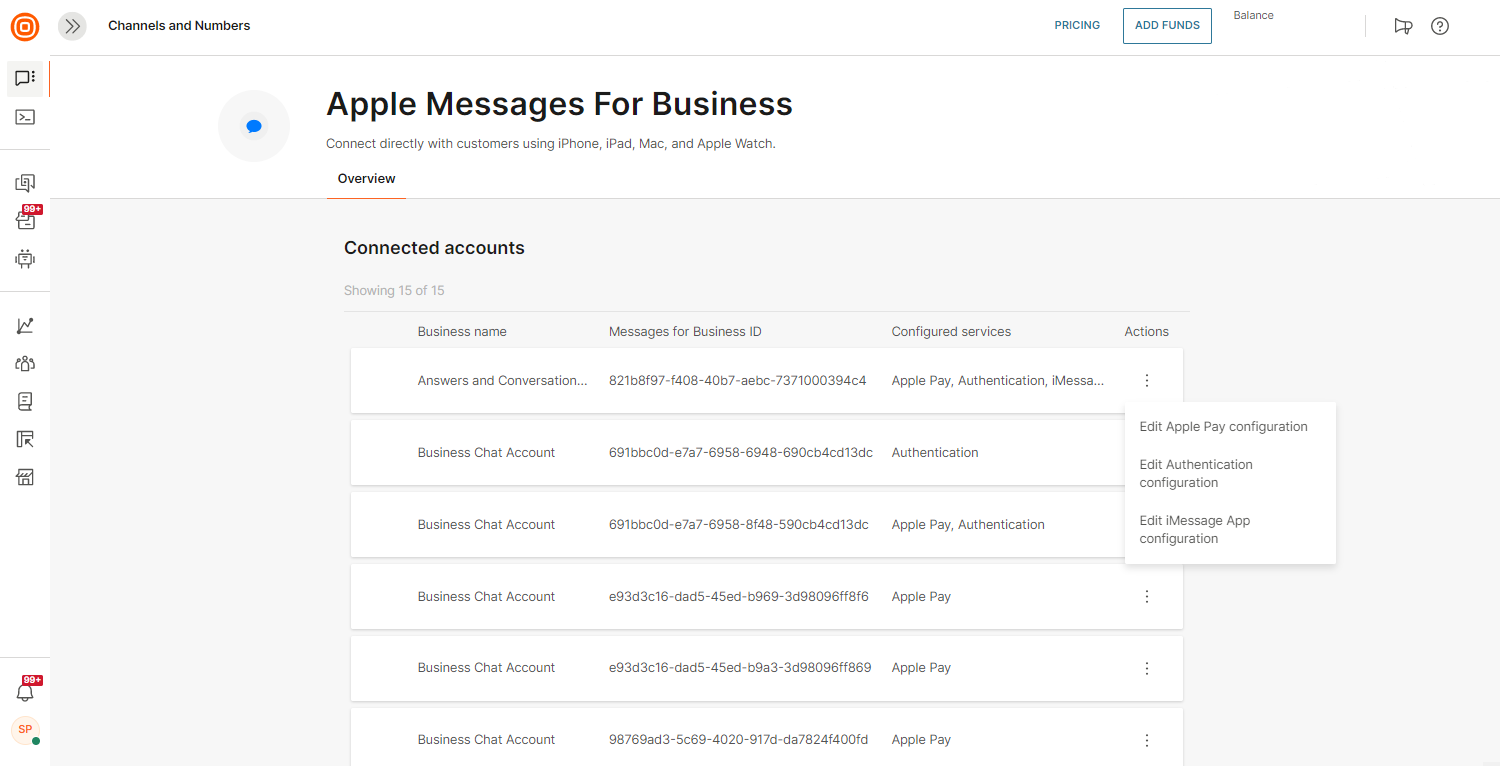
Task: Open the notifications bell icon
Action: click(x=25, y=692)
